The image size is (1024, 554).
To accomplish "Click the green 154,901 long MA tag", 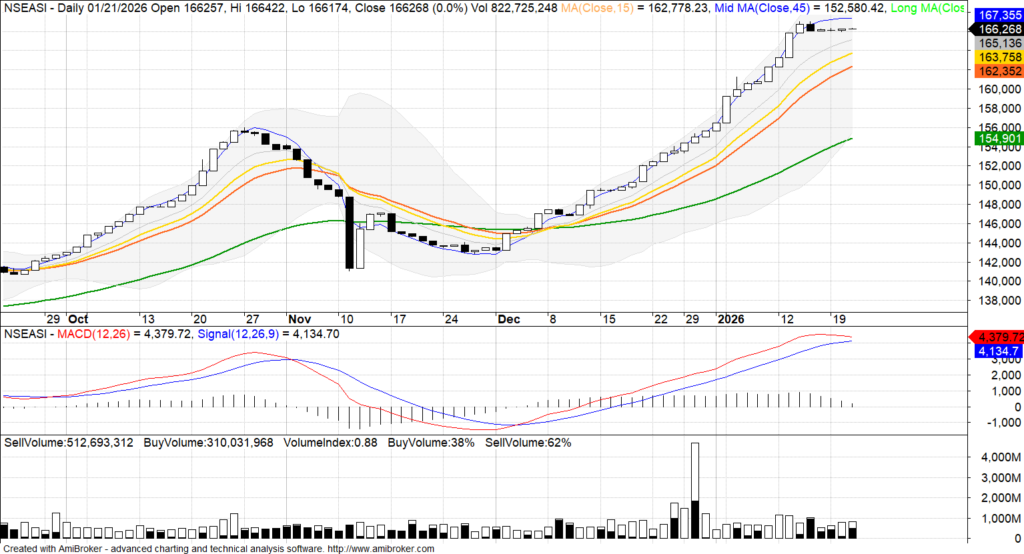I will [x=994, y=138].
